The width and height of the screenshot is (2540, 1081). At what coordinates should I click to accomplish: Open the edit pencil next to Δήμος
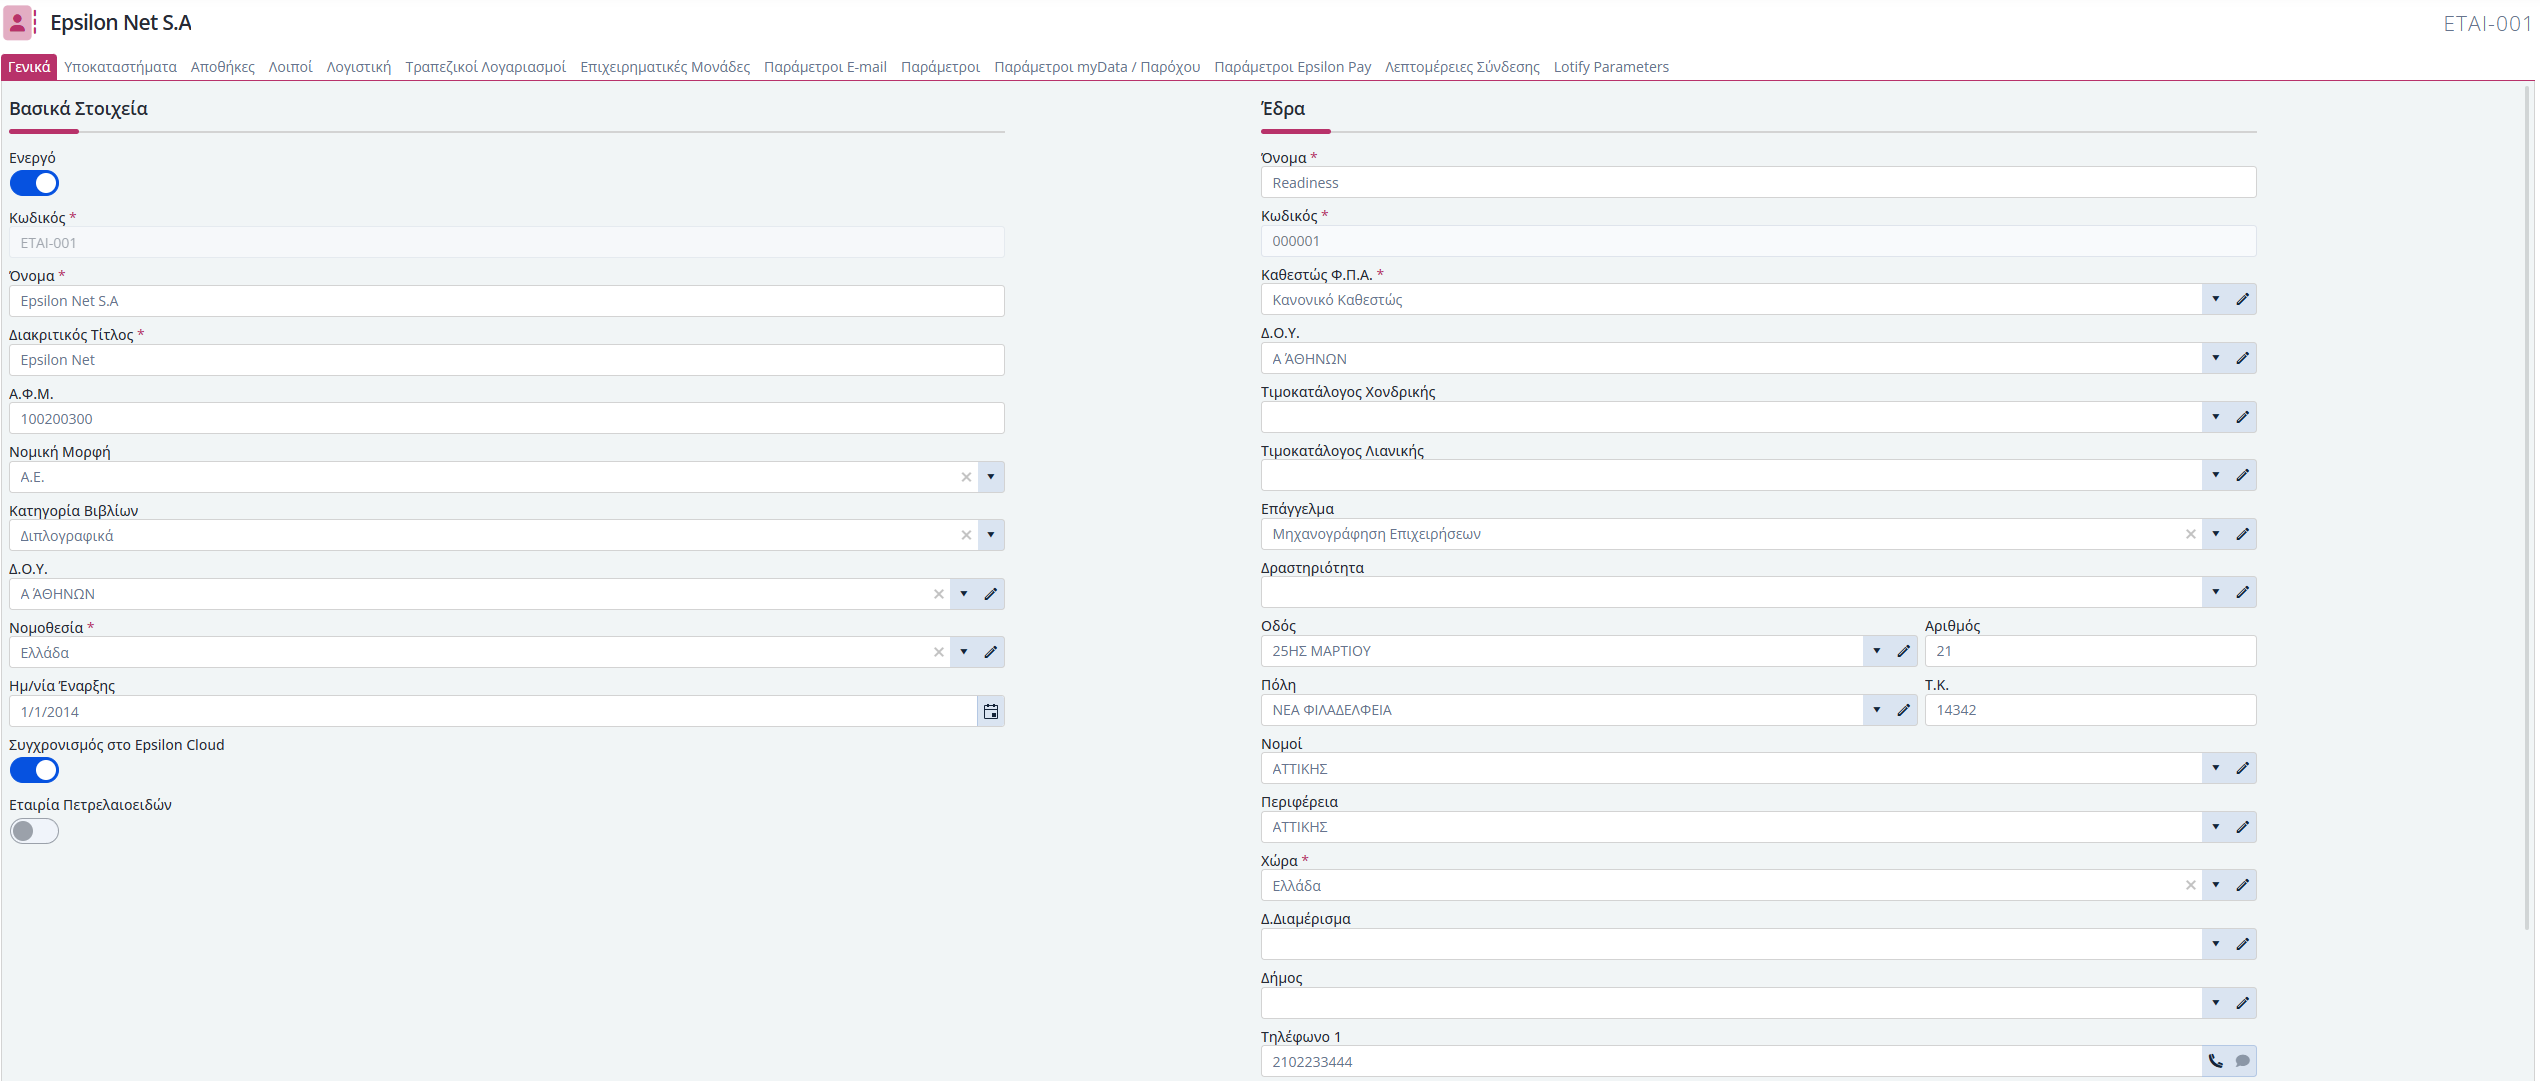point(2243,1003)
